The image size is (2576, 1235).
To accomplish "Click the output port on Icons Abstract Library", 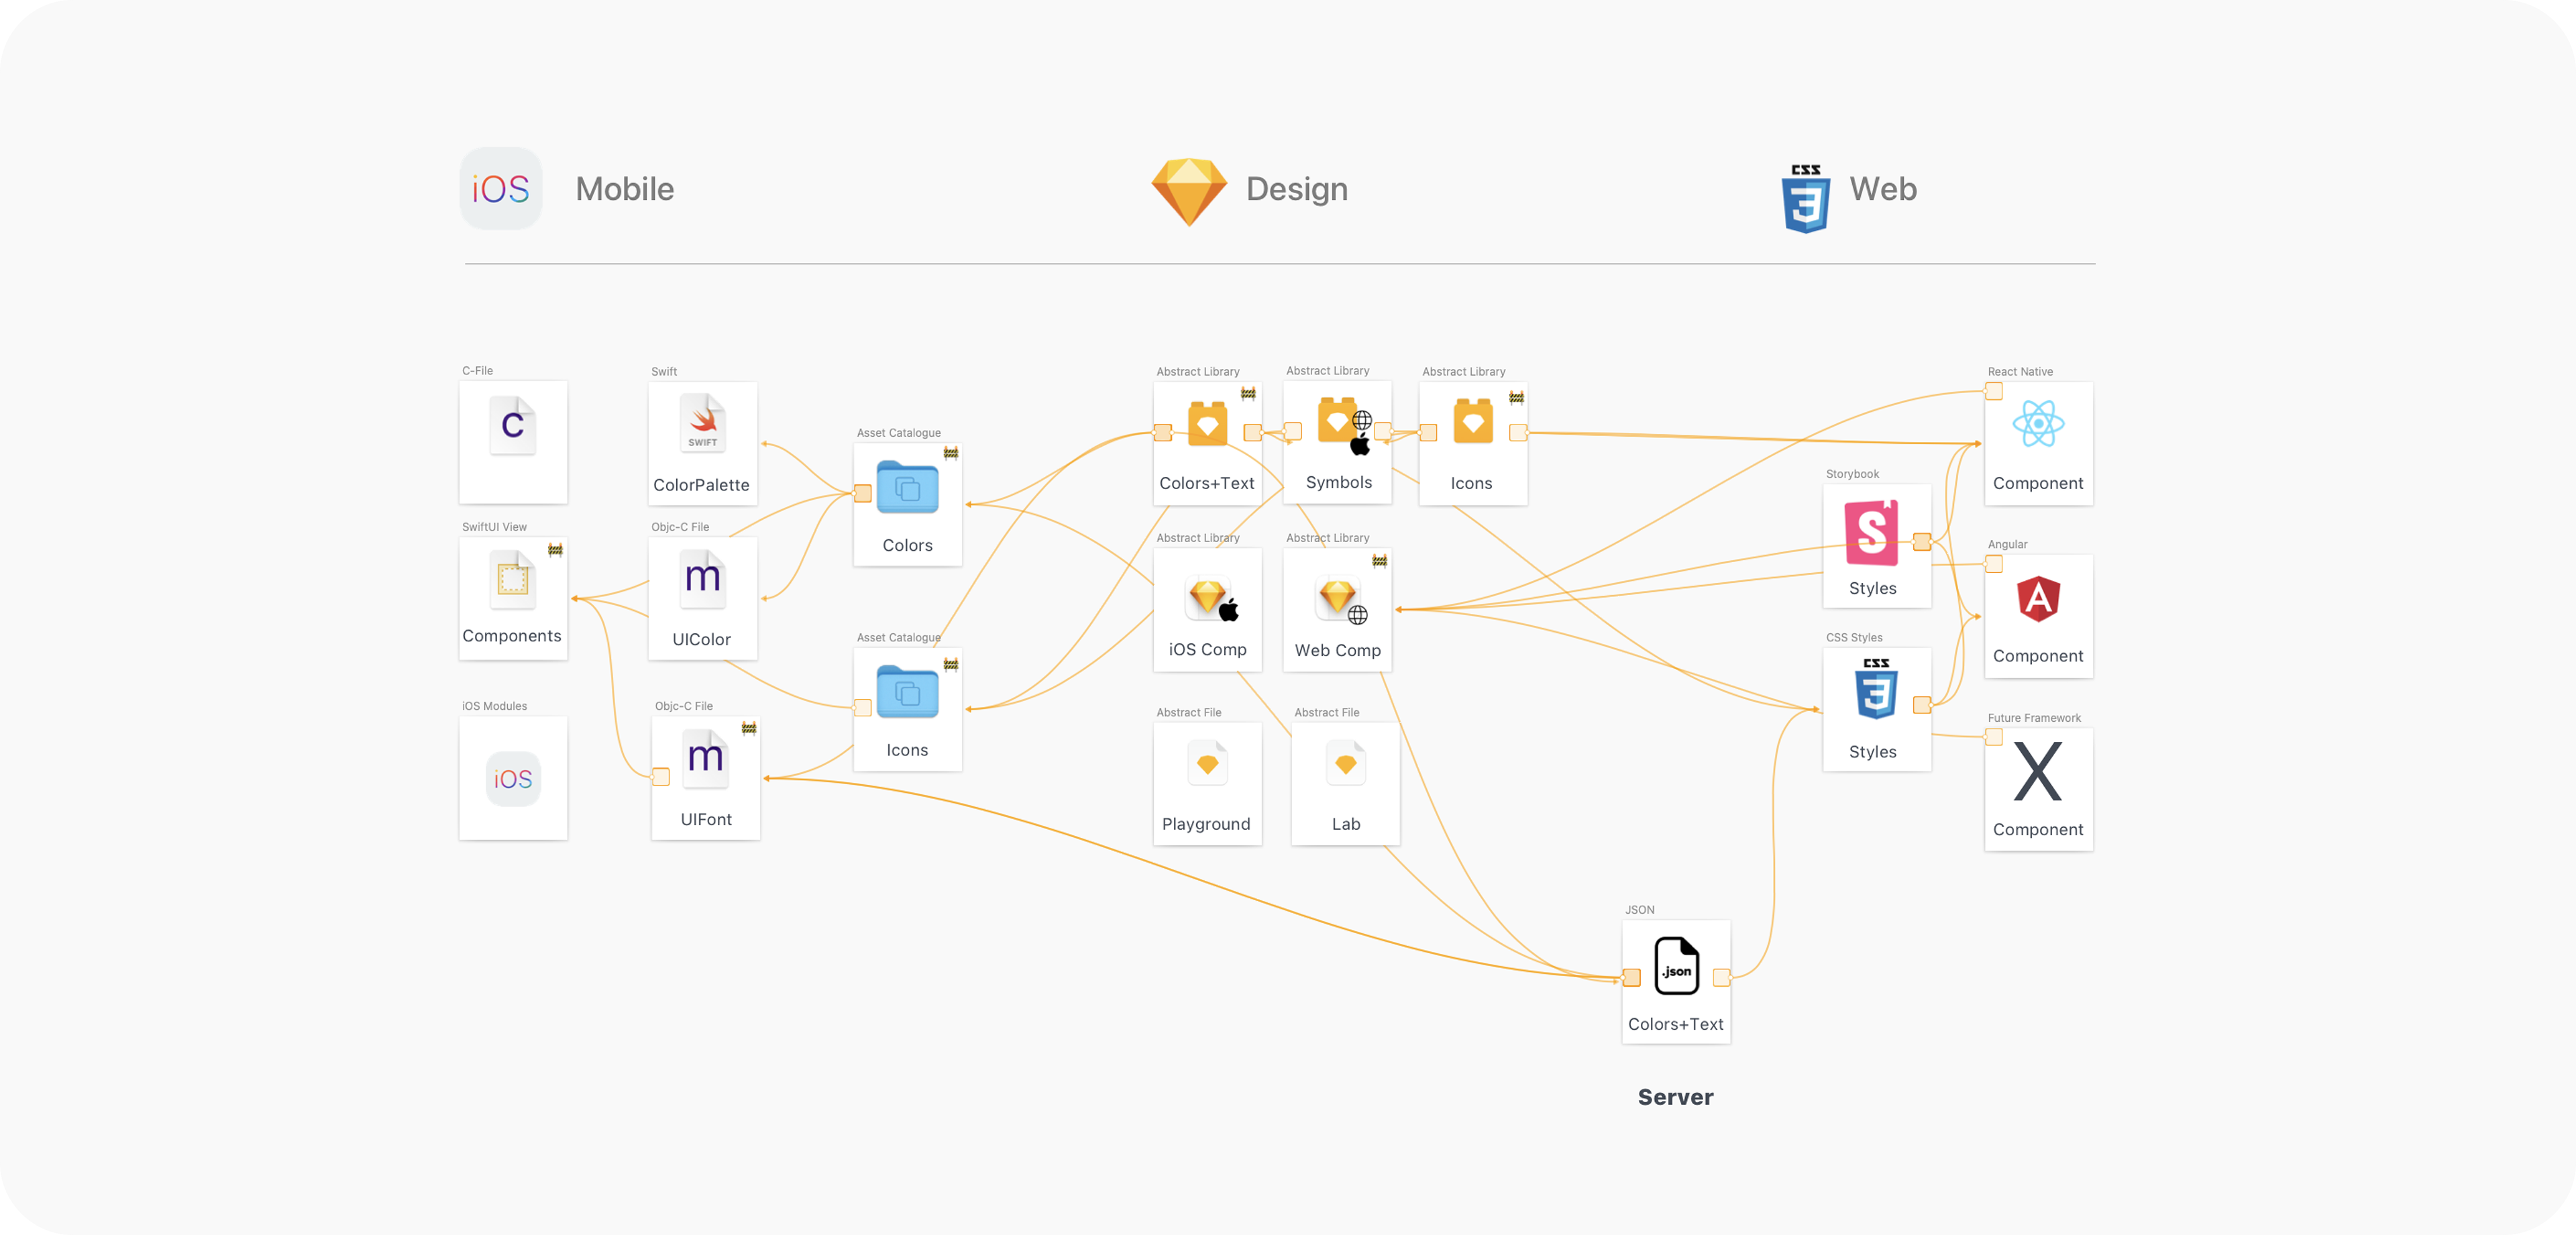I will pyautogui.click(x=1518, y=432).
